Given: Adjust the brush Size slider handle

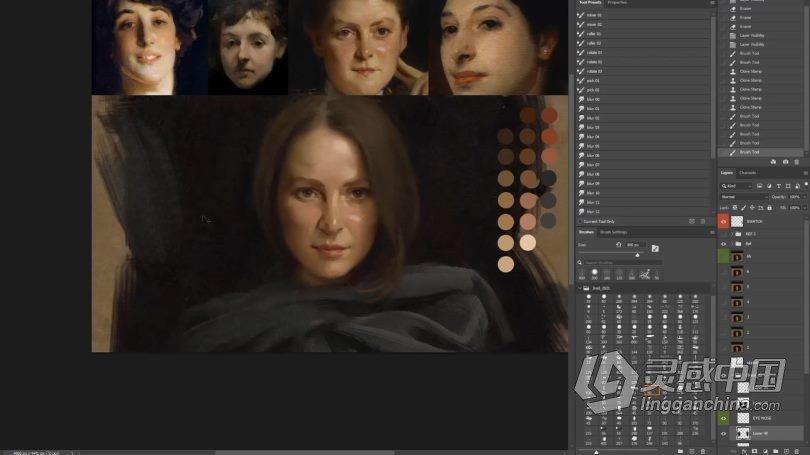Looking at the screenshot, I should click(x=637, y=255).
